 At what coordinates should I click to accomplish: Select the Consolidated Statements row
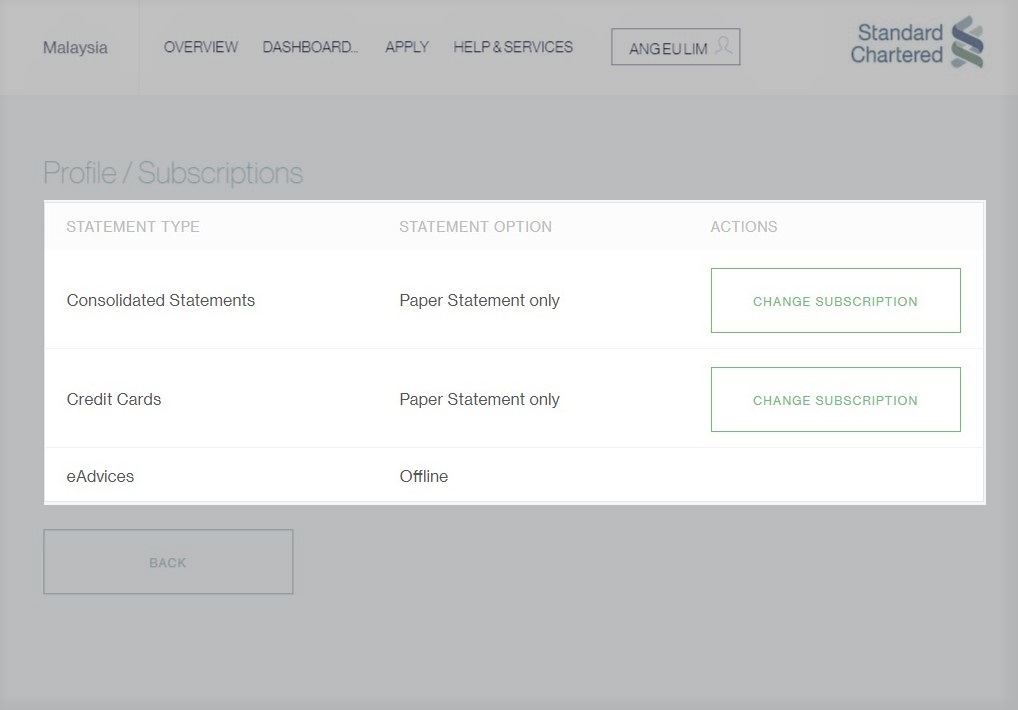point(160,300)
